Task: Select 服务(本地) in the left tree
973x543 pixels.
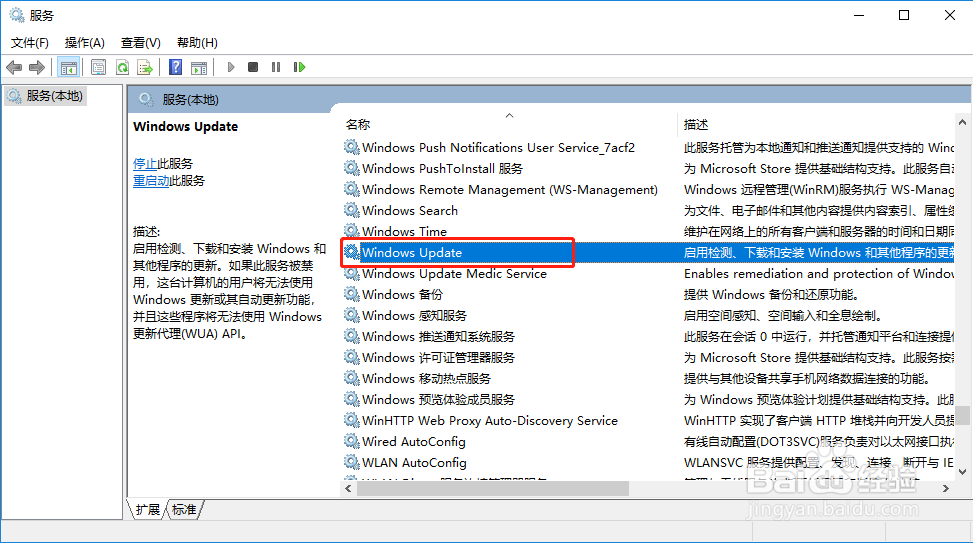Action: tap(45, 96)
